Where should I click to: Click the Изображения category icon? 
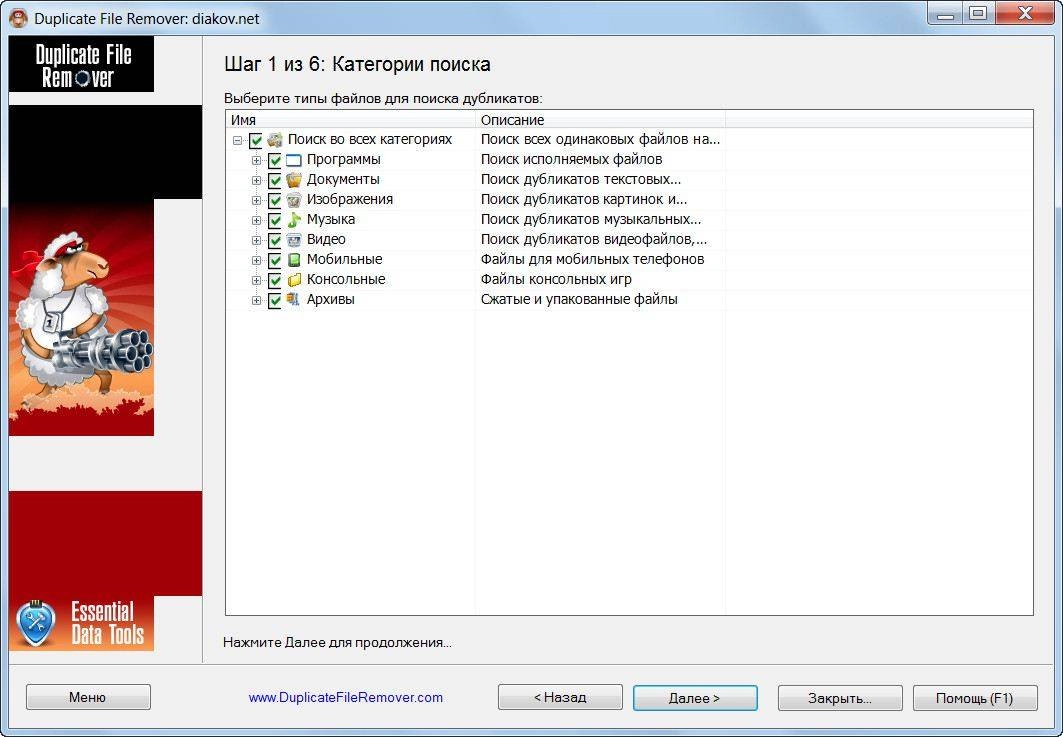click(x=294, y=200)
